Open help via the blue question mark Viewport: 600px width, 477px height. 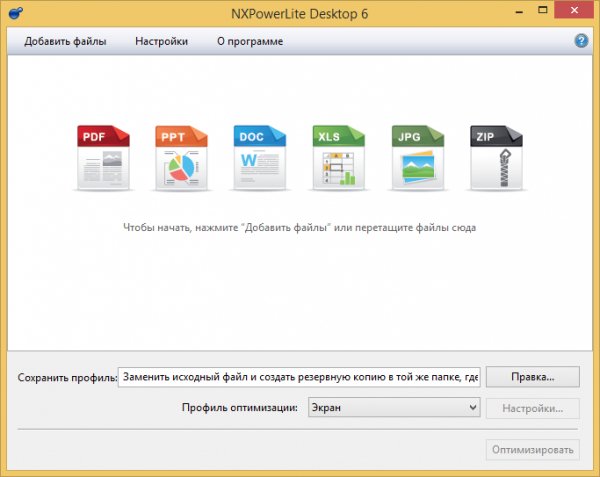tap(581, 41)
